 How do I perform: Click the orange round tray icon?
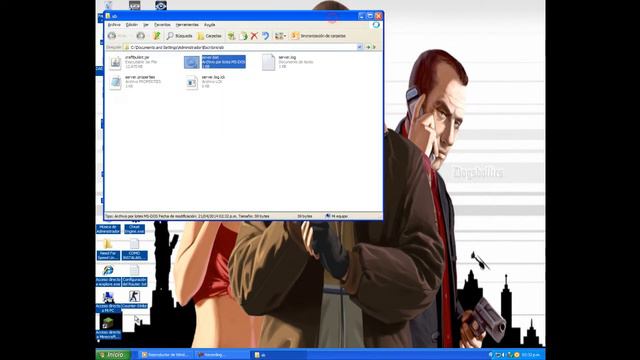click(517, 355)
